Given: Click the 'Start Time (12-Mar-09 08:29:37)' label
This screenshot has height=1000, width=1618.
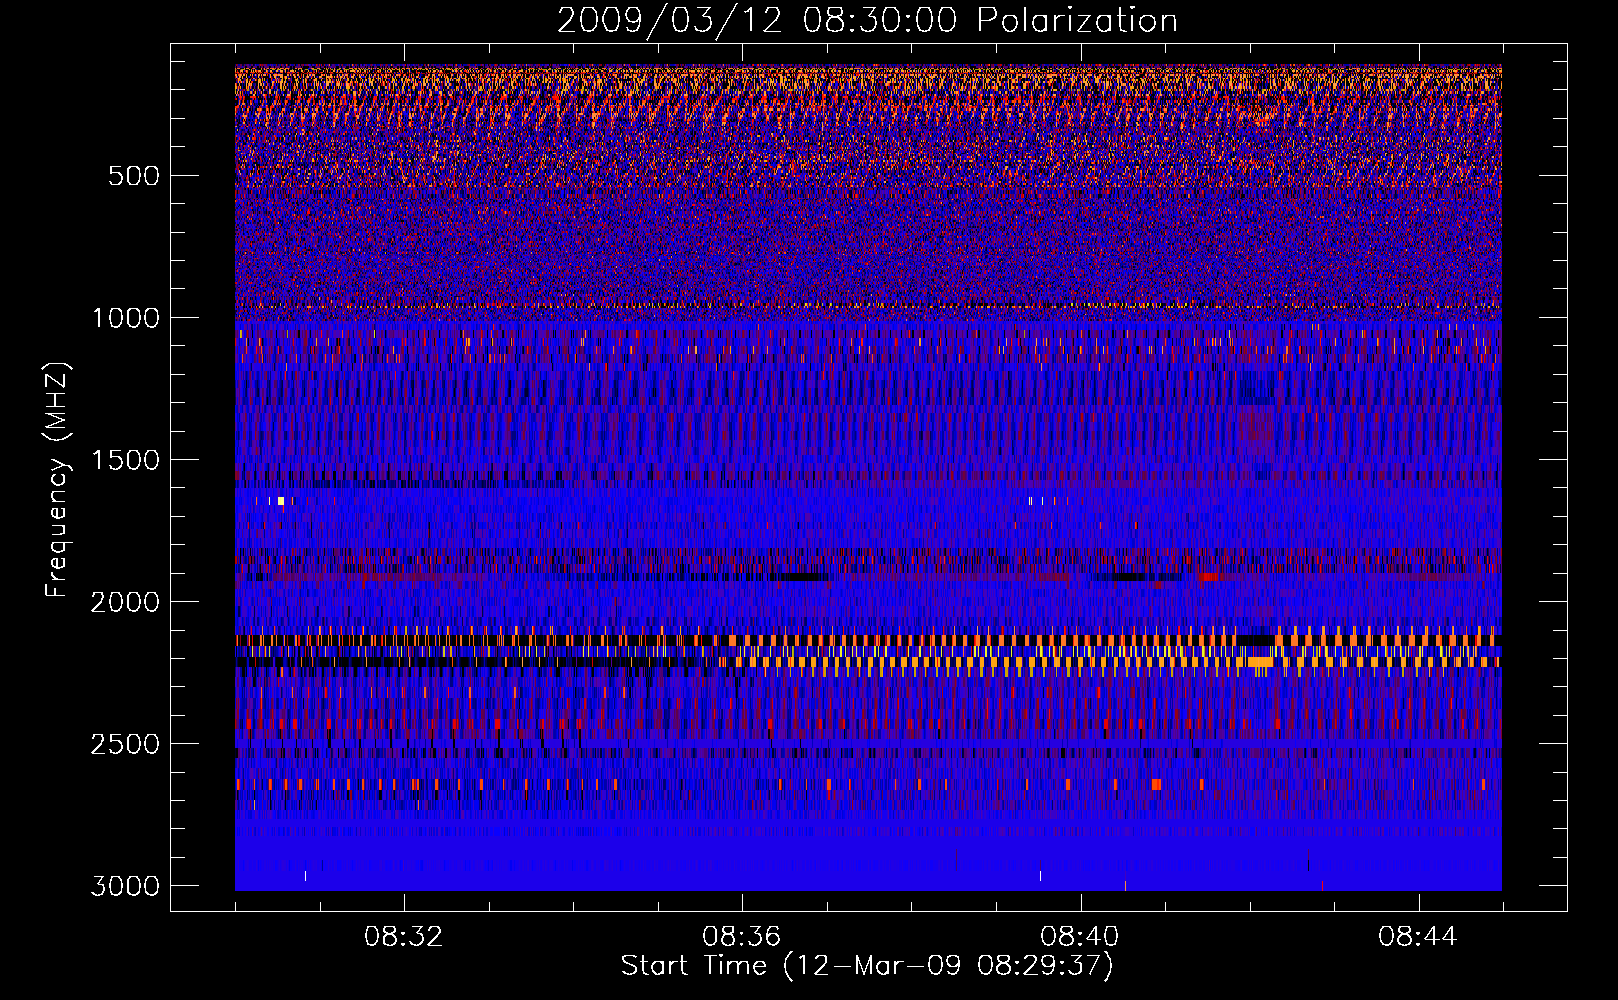Looking at the screenshot, I should pyautogui.click(x=867, y=966).
